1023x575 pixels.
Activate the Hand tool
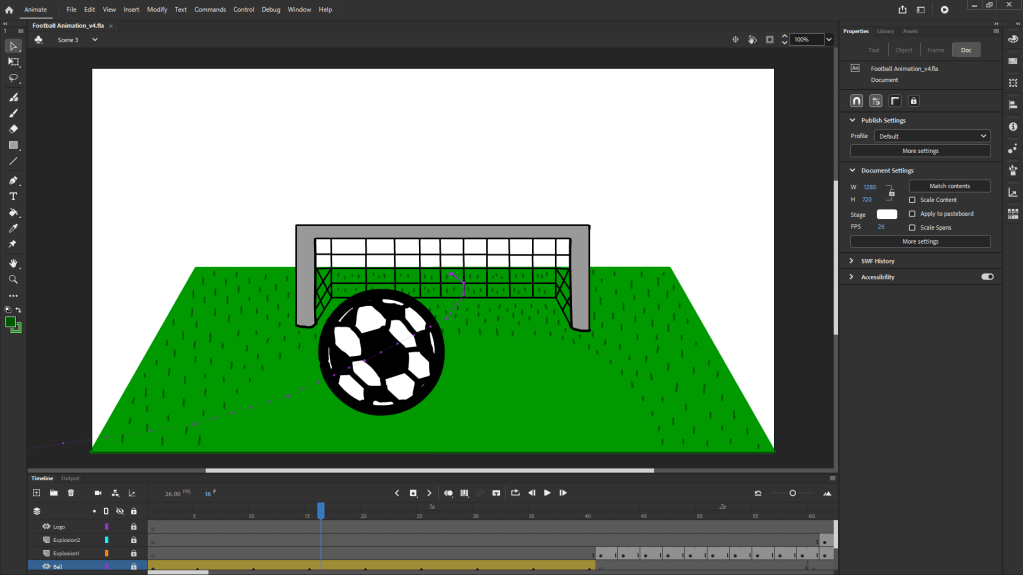click(14, 263)
